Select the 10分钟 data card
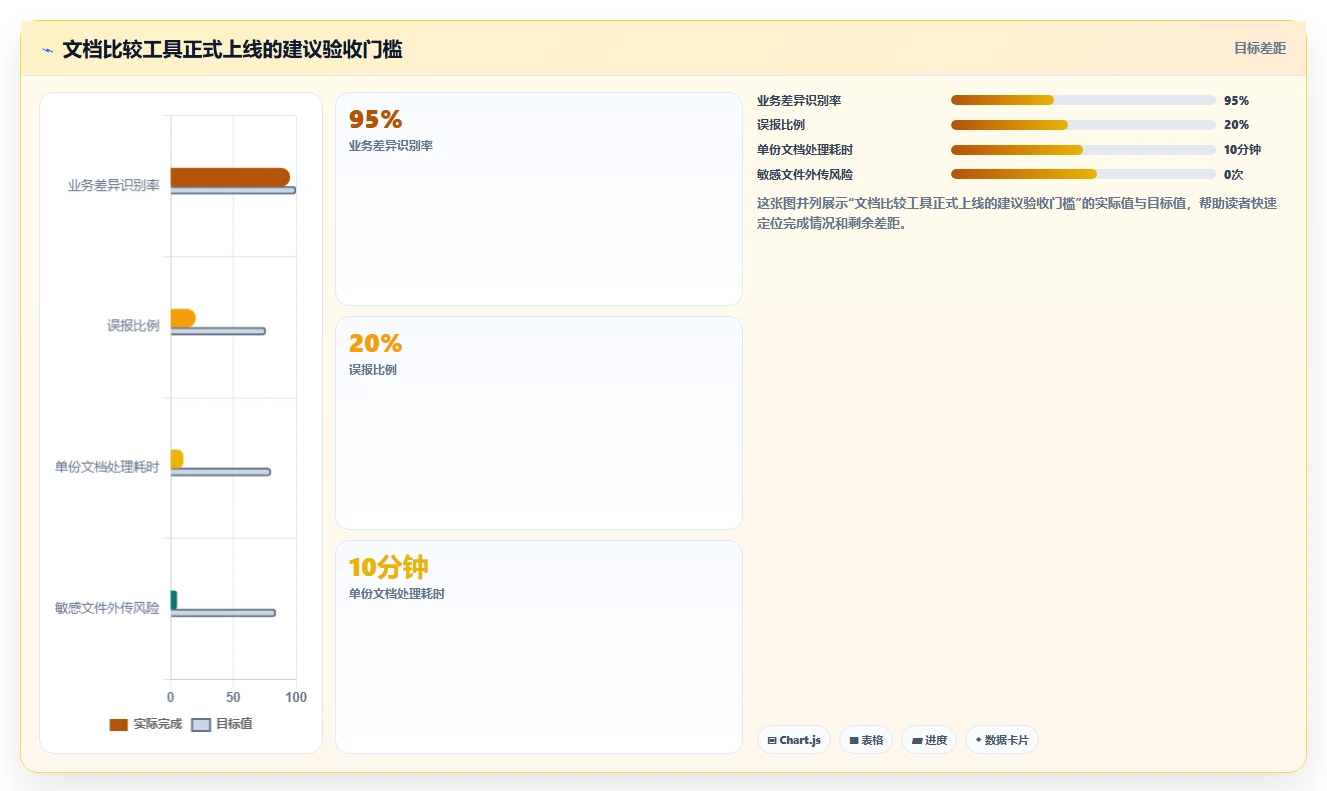Screen dimensions: 1327x791 pyautogui.click(x=539, y=647)
